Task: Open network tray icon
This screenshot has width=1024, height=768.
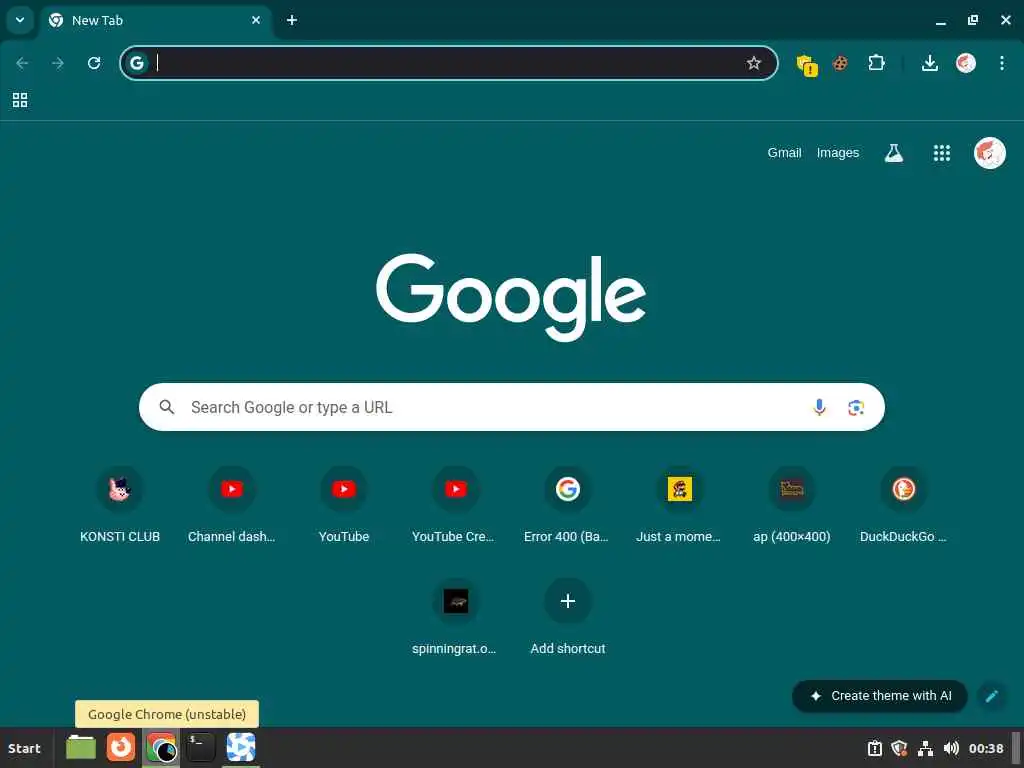Action: pos(925,748)
